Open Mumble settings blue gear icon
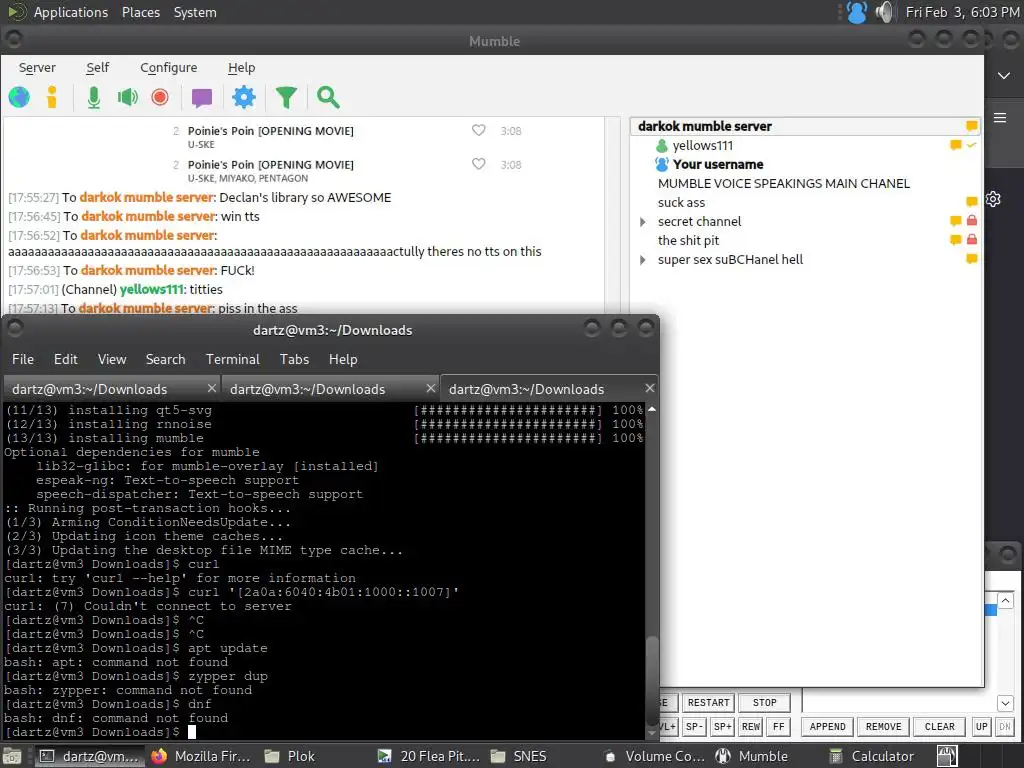Viewport: 1024px width, 768px height. tap(244, 97)
